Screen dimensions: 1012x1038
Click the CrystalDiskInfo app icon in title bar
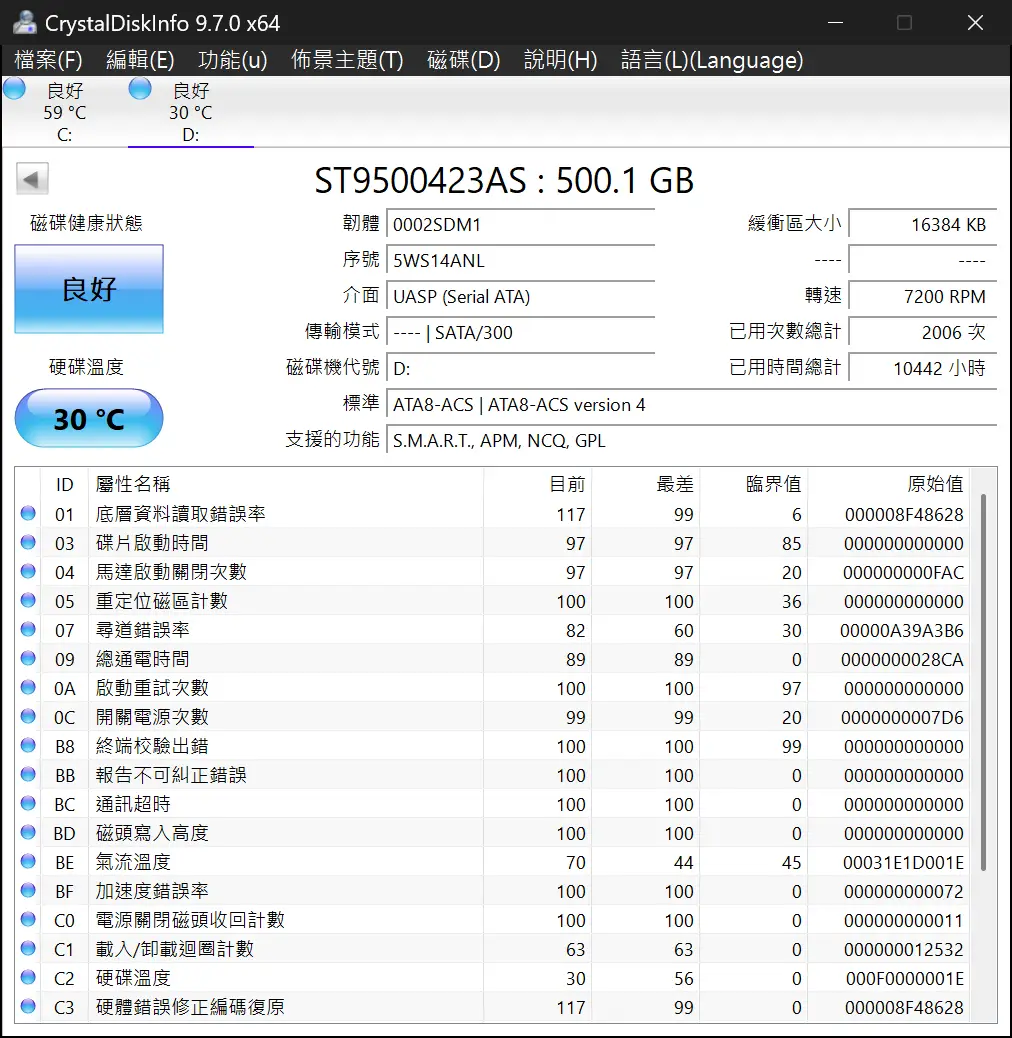24,23
